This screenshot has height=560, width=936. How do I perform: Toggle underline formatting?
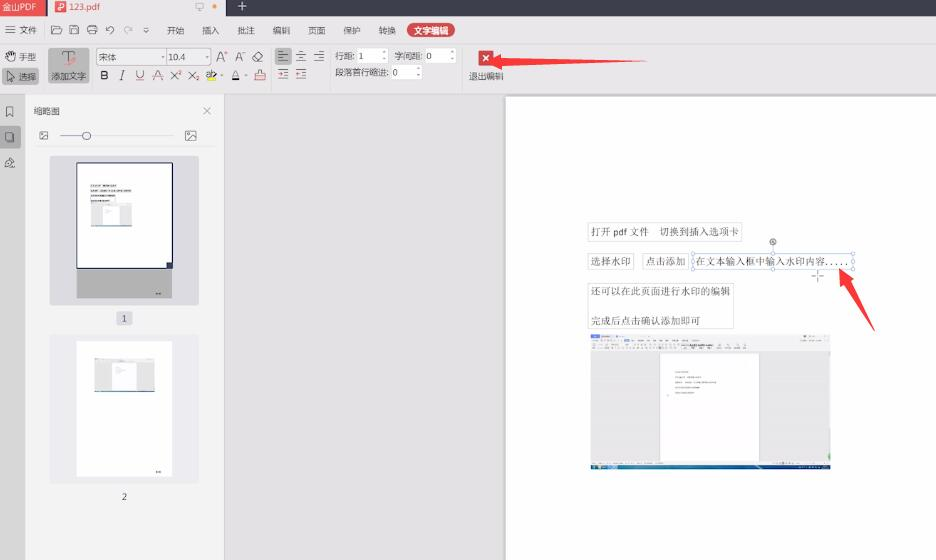pos(140,75)
